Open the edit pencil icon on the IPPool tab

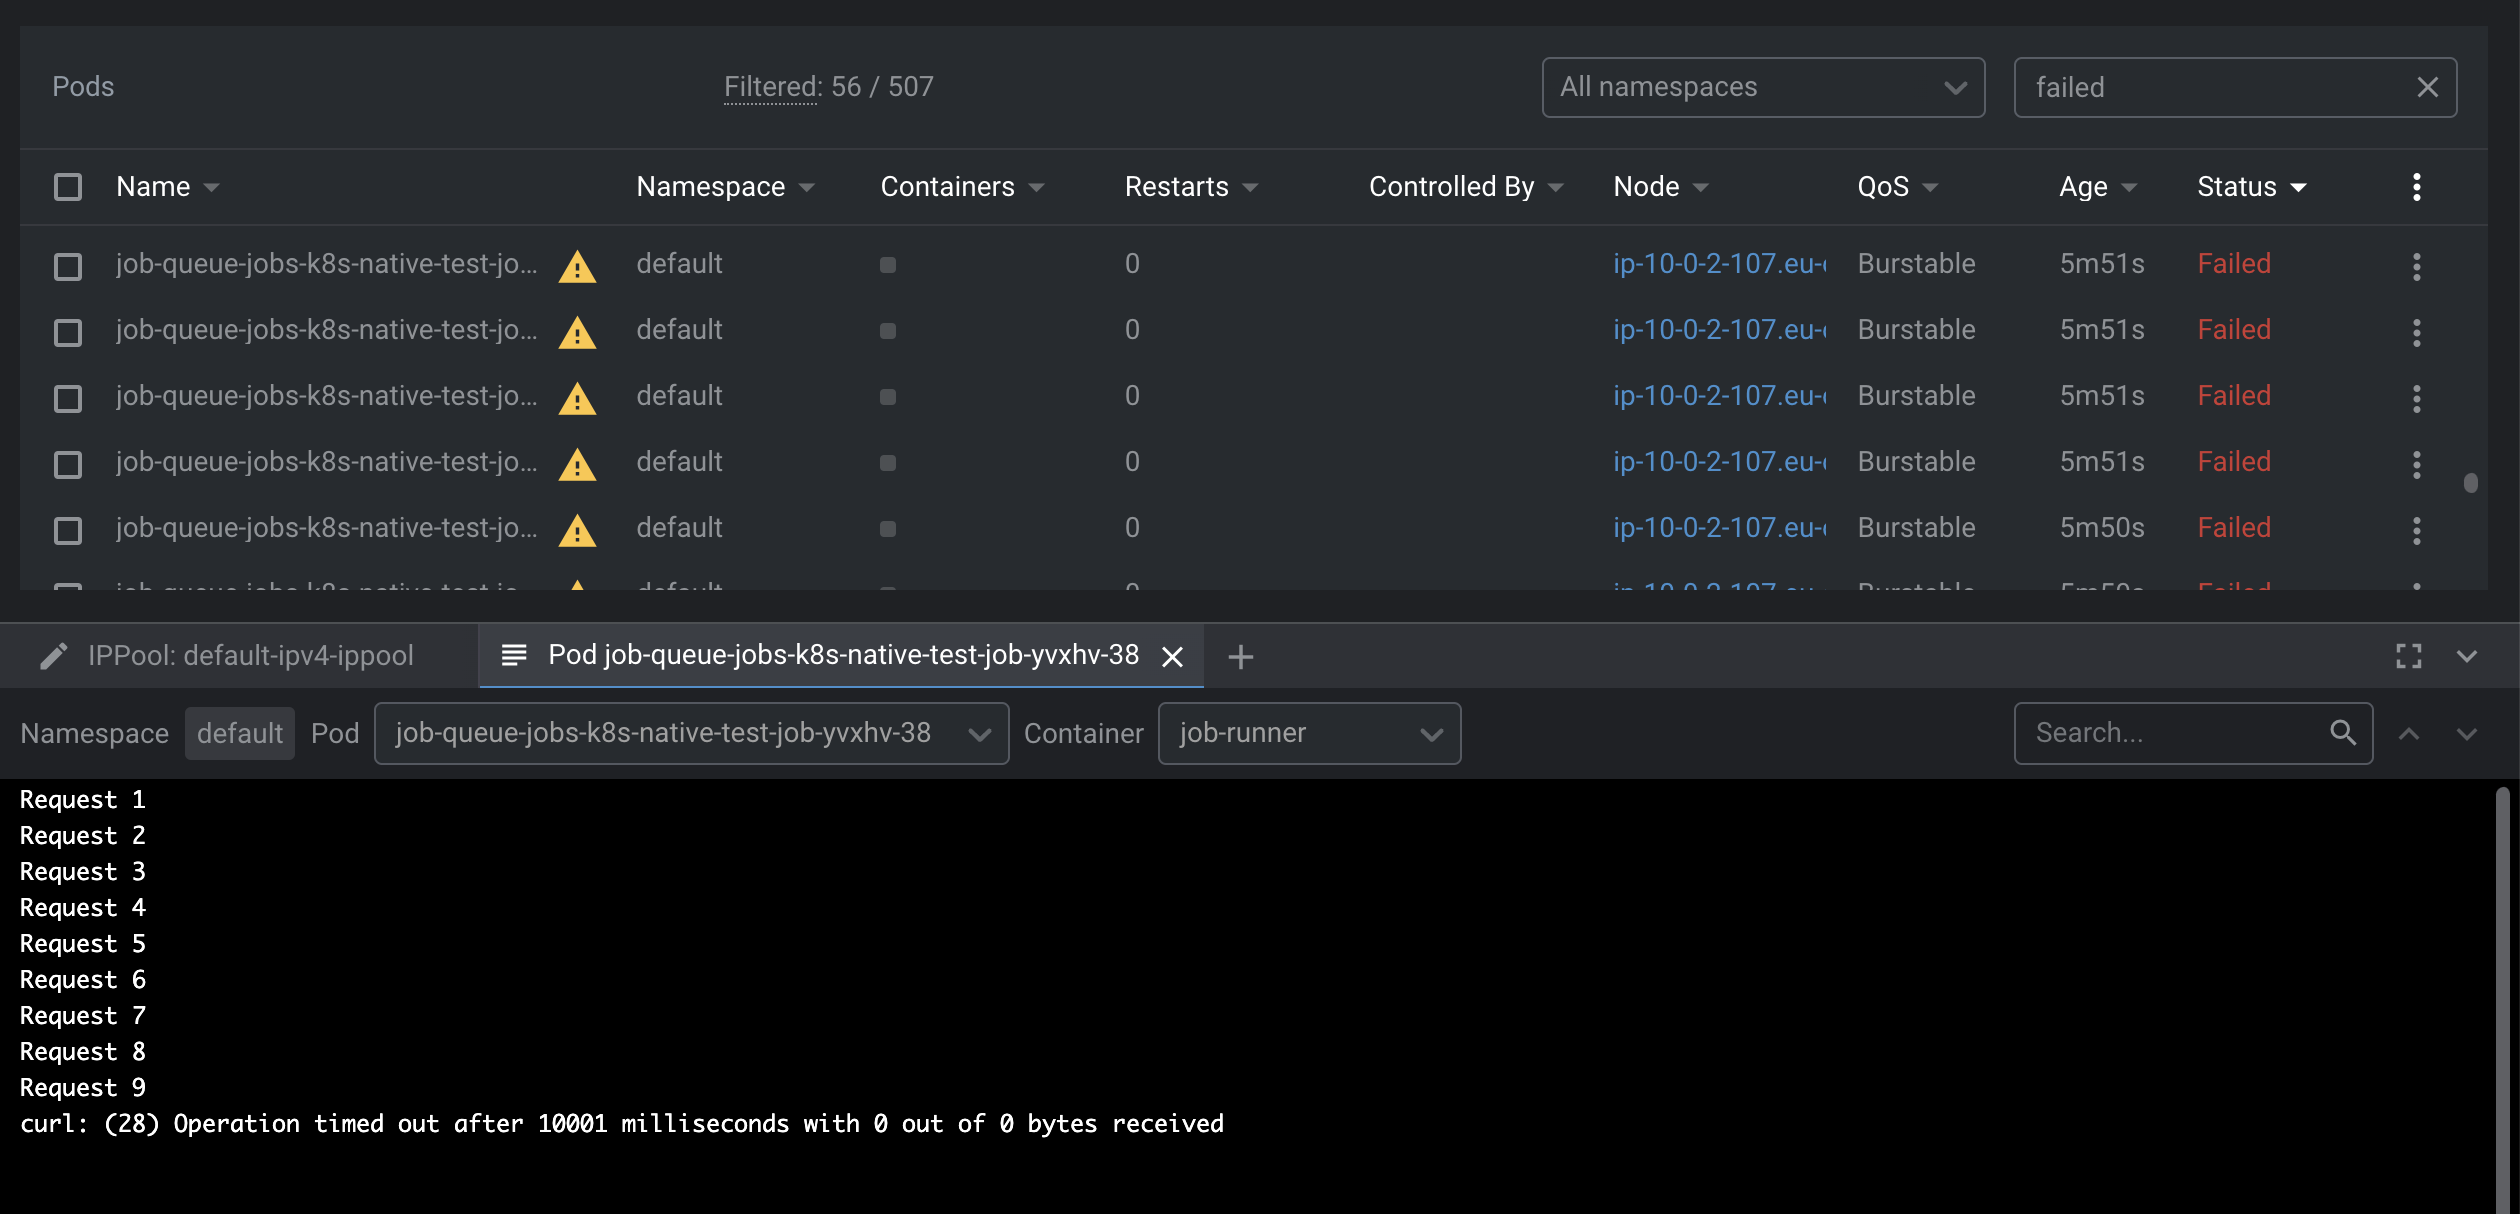54,655
